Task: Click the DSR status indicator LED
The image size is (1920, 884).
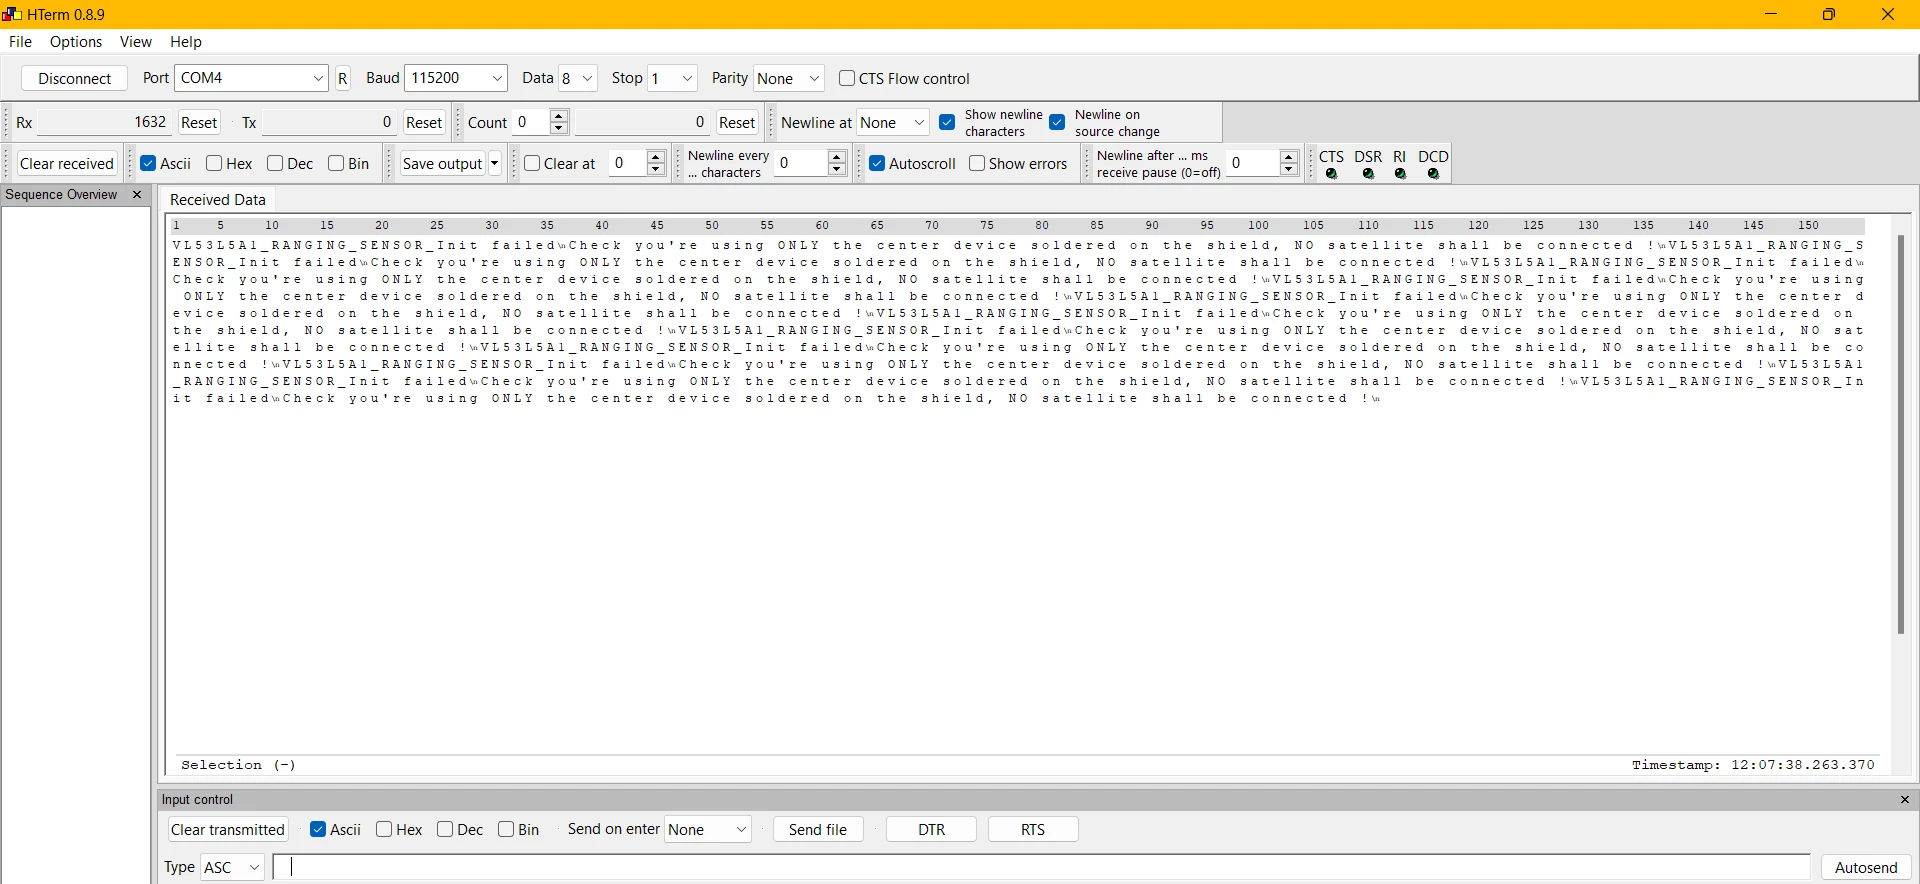Action: tap(1368, 174)
